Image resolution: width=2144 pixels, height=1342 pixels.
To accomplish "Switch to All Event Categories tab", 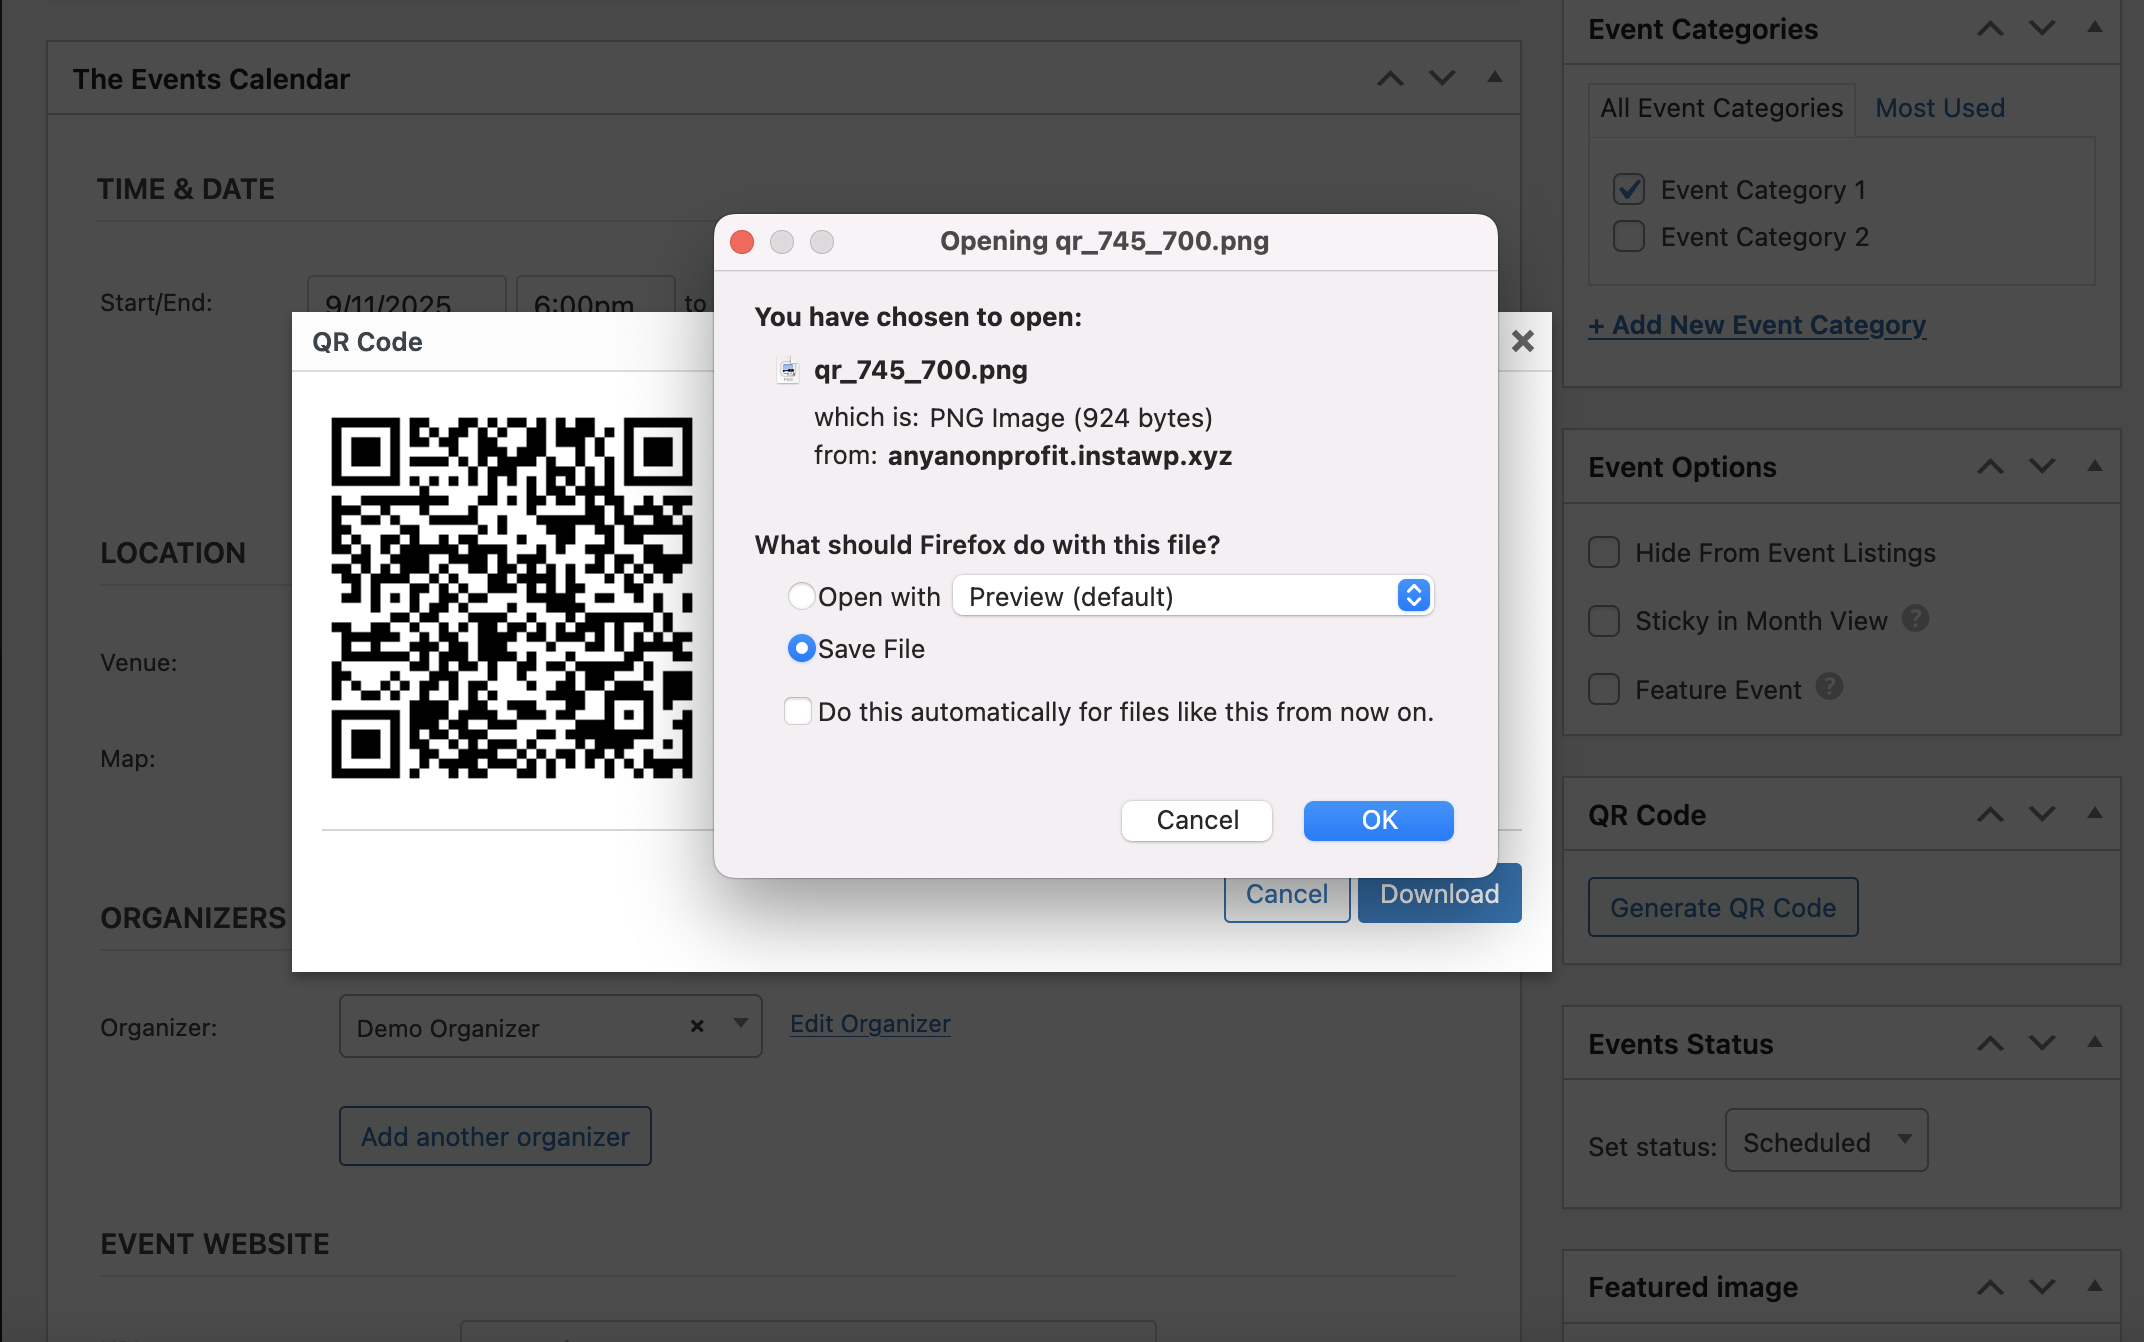I will [x=1721, y=108].
